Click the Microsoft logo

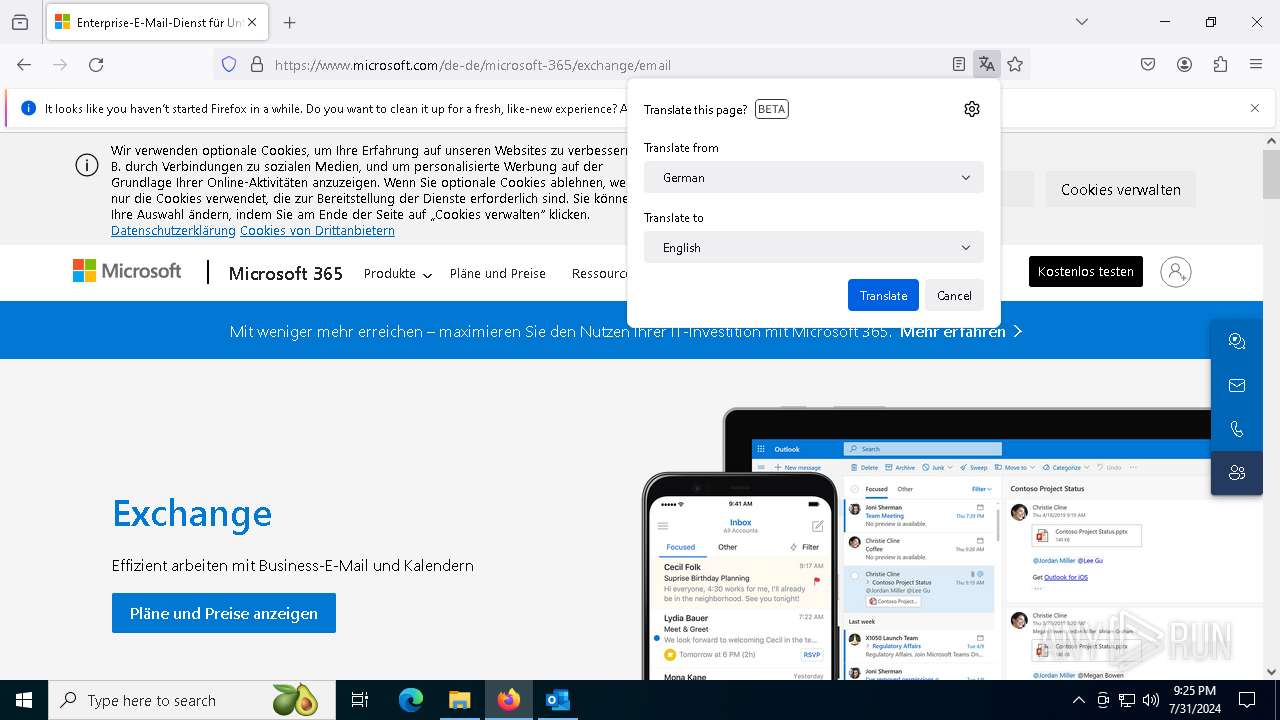127,271
